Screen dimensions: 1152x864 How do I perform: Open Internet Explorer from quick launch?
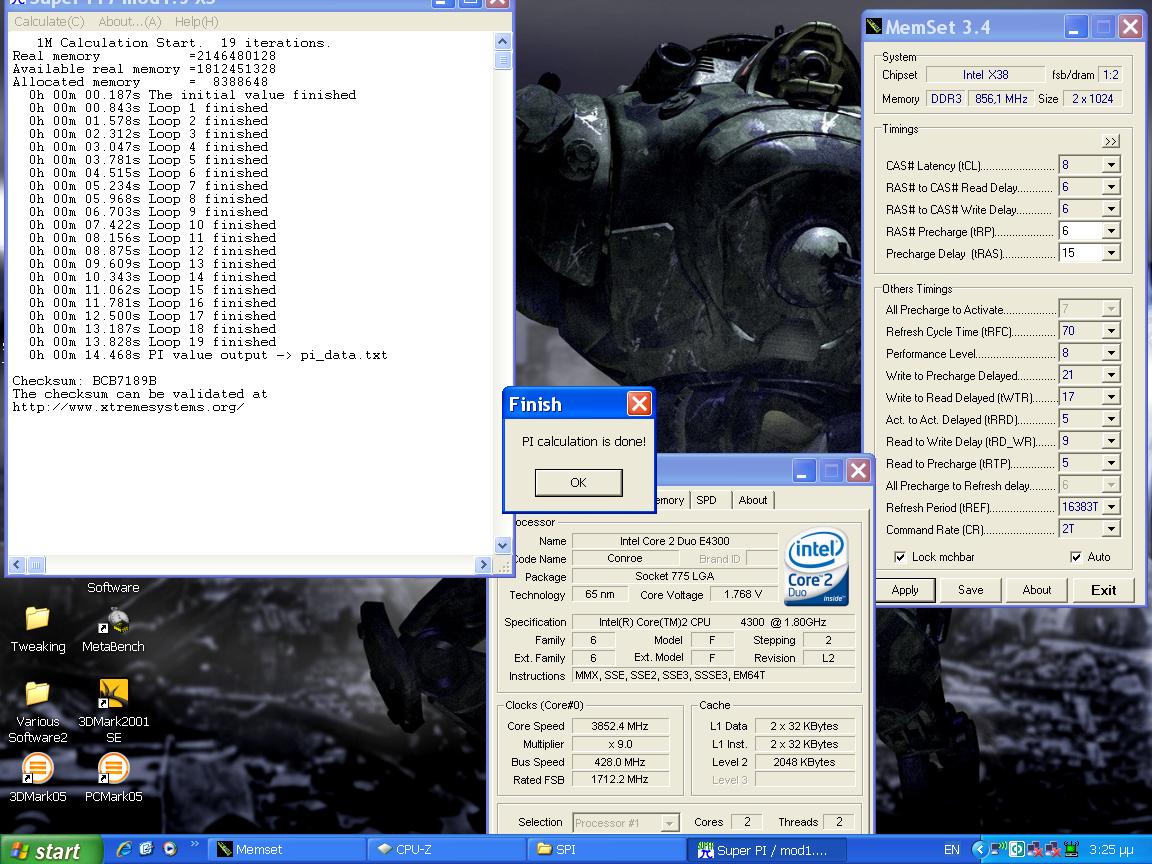123,849
